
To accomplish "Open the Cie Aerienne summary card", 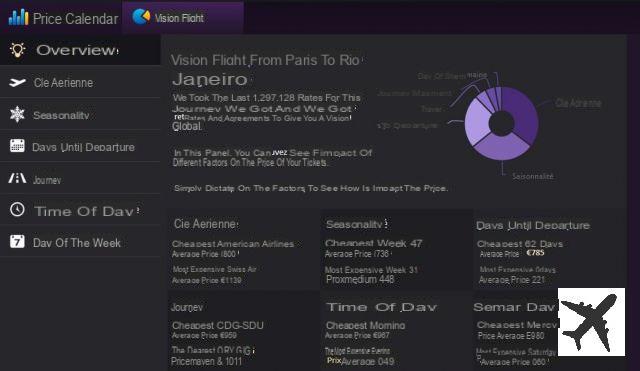I will [244, 251].
